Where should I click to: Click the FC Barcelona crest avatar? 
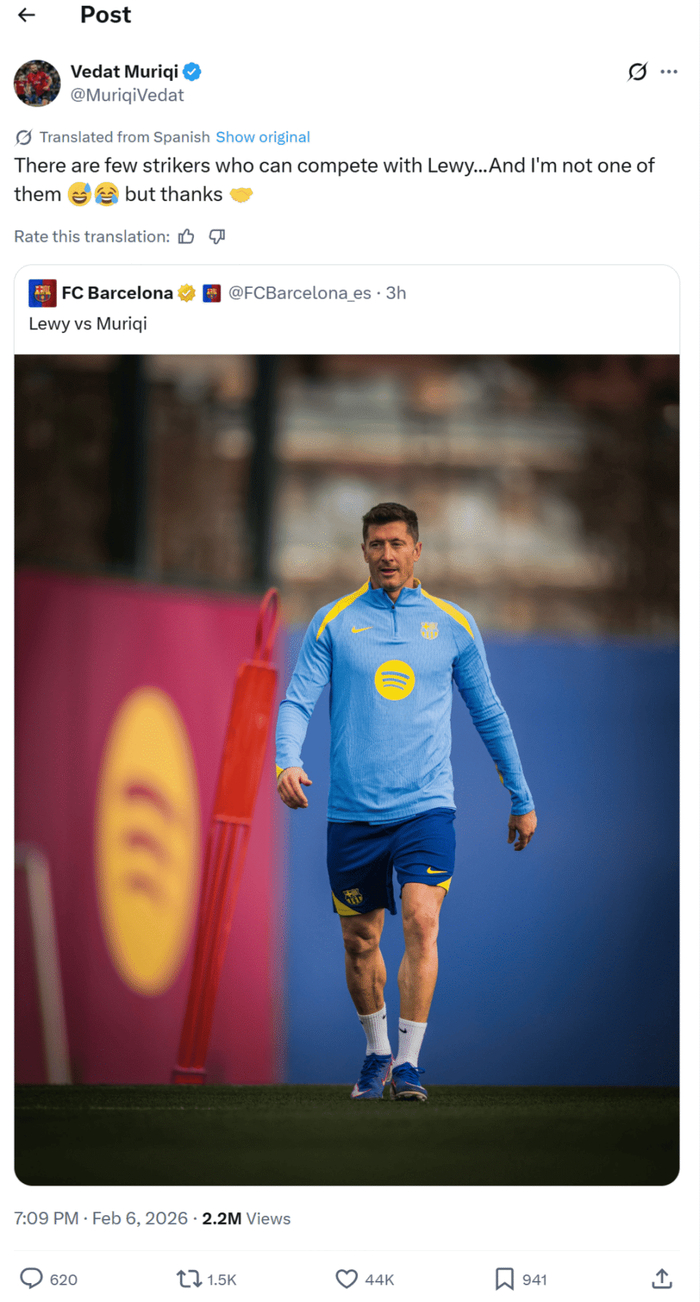[x=42, y=293]
